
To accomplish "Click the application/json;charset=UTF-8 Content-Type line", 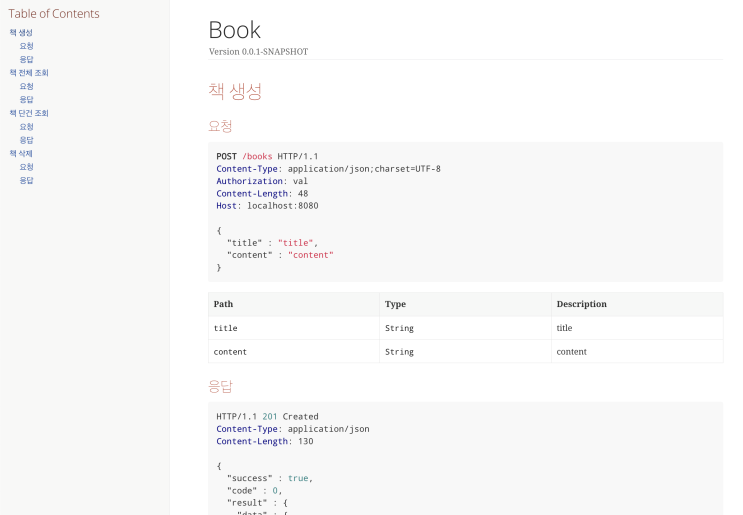I will 328,169.
